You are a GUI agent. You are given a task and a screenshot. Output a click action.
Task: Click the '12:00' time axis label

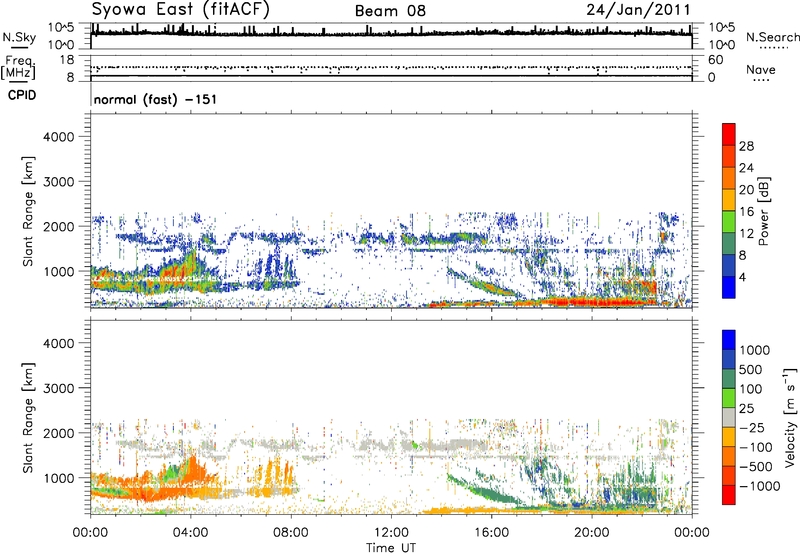(x=391, y=533)
